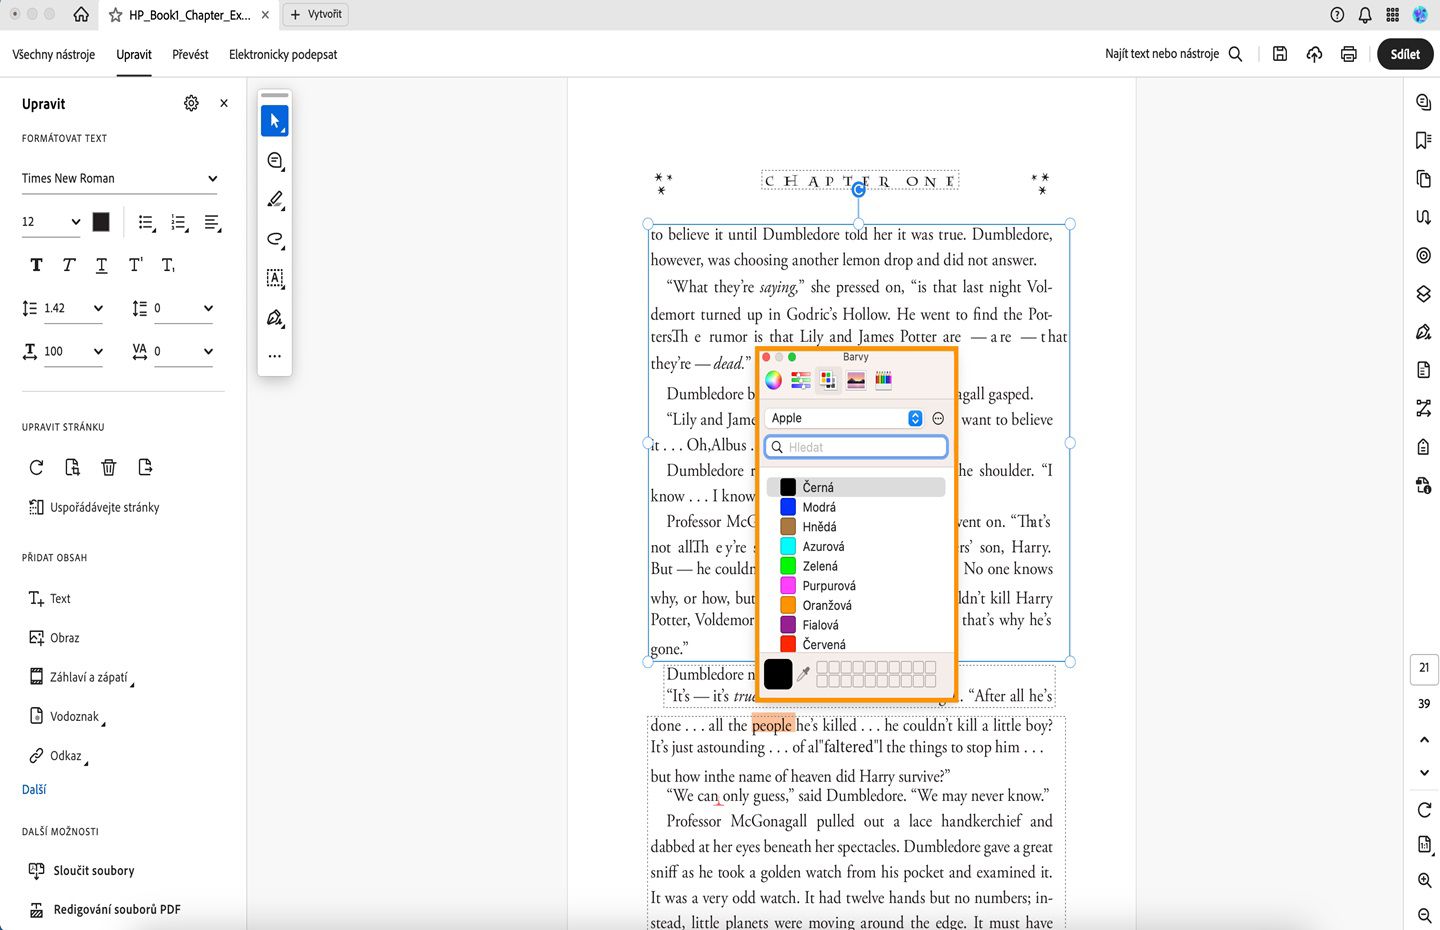Click the Sdílet share button

[x=1405, y=54]
